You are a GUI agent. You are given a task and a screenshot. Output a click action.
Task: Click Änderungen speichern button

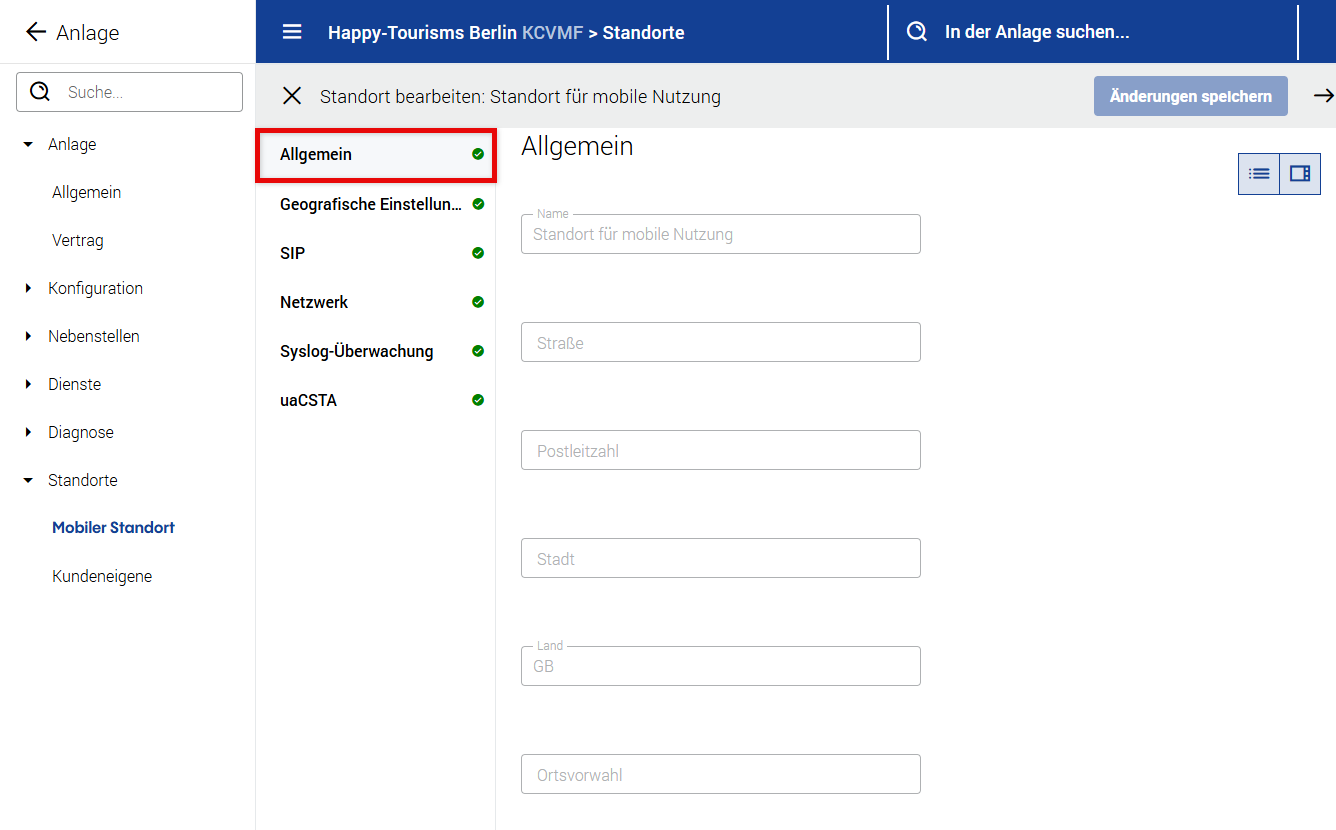click(x=1190, y=96)
